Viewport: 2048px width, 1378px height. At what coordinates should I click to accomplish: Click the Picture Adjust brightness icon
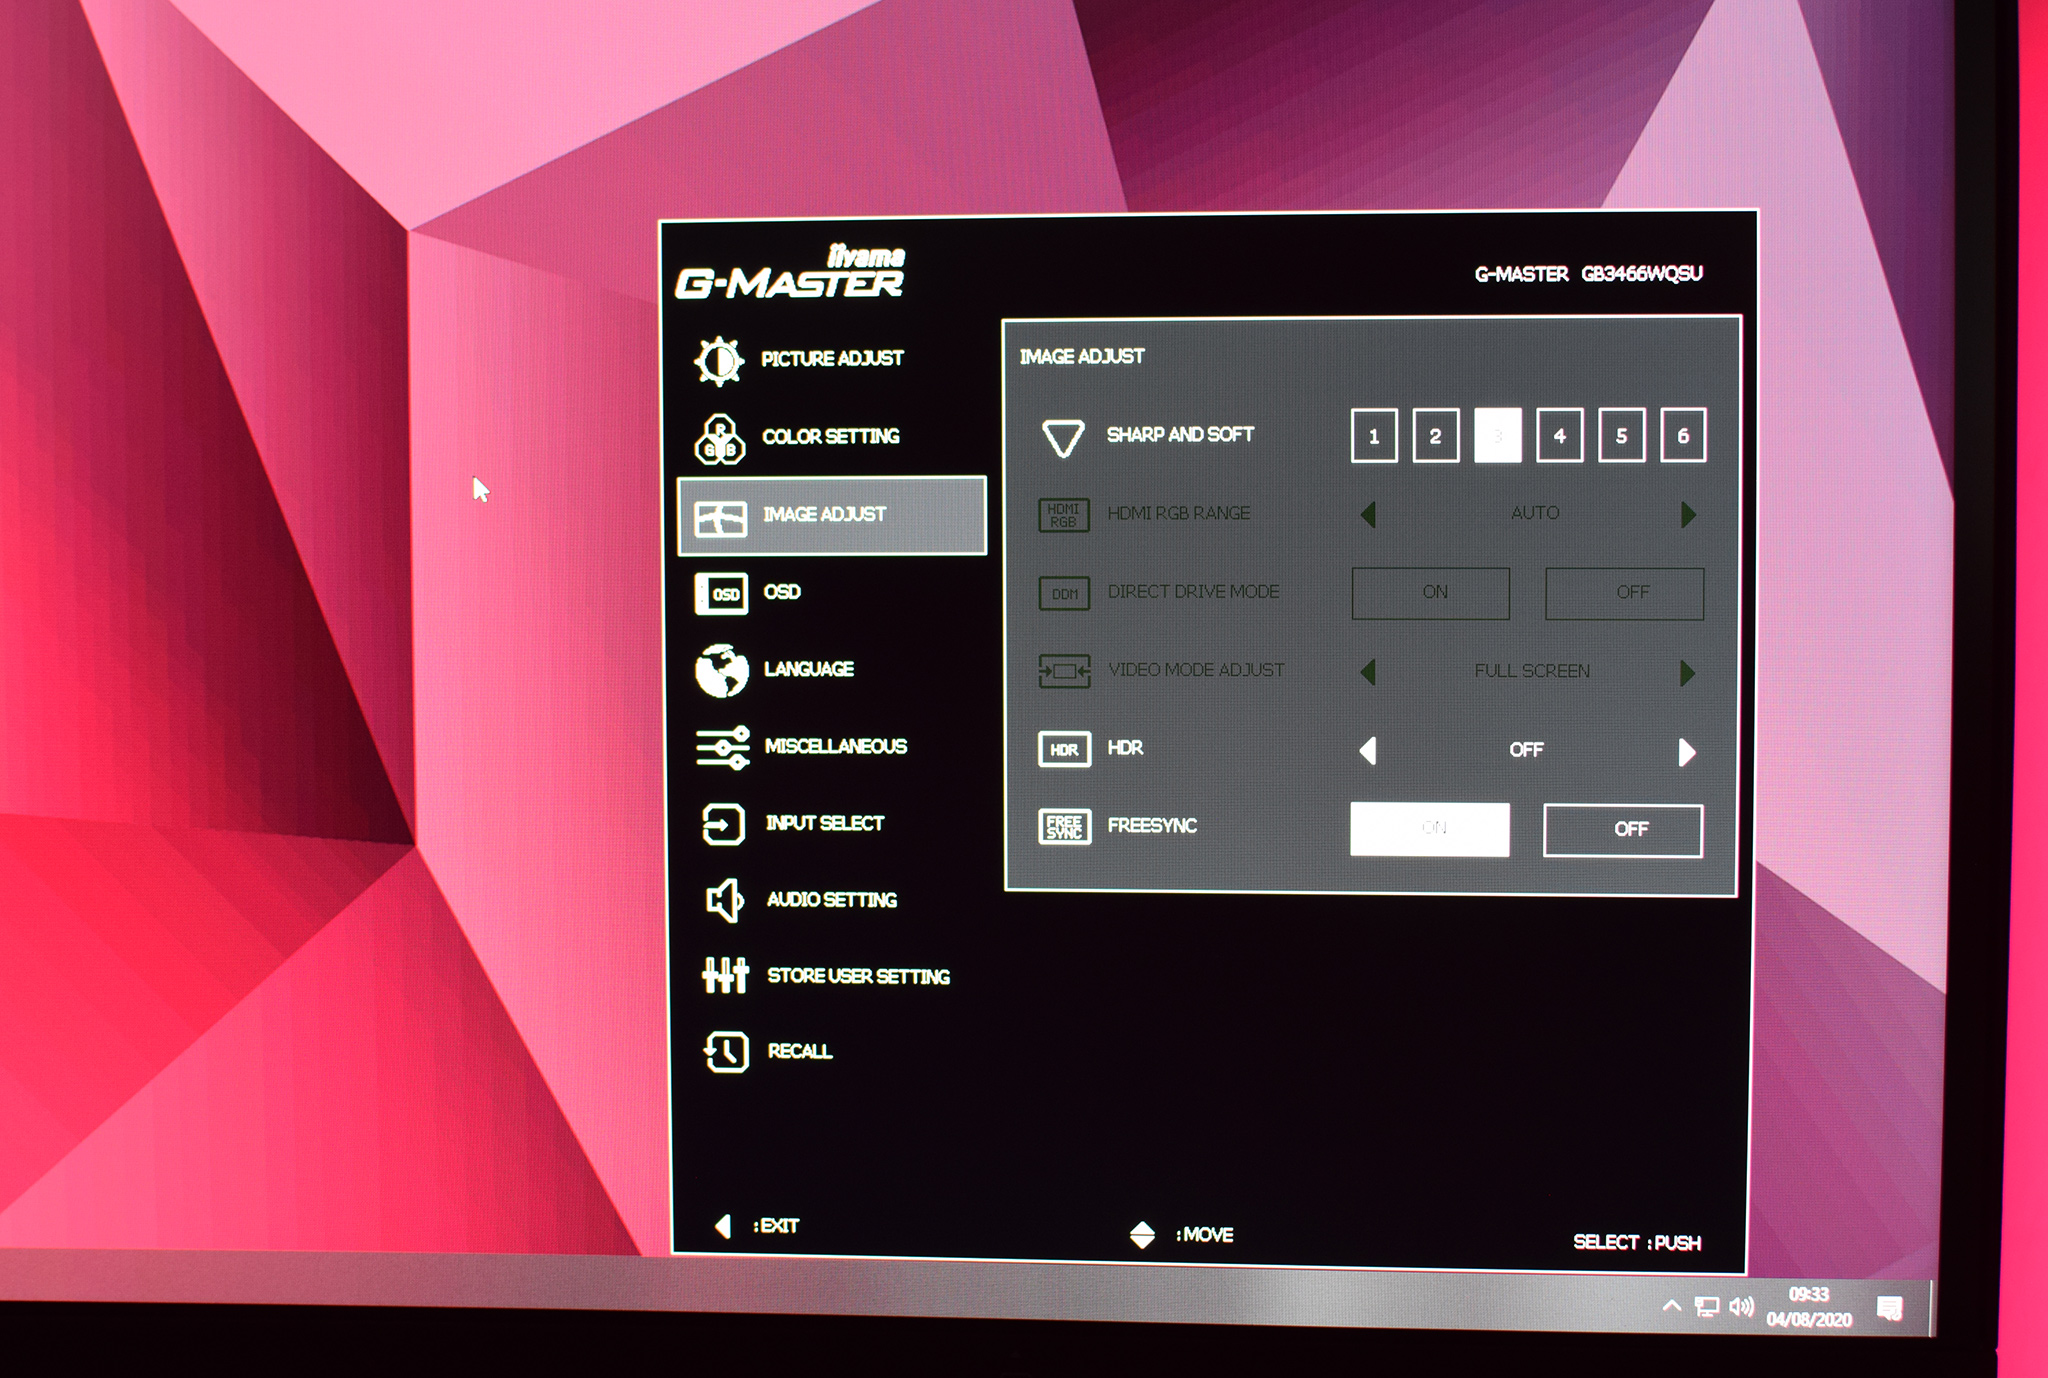click(719, 360)
